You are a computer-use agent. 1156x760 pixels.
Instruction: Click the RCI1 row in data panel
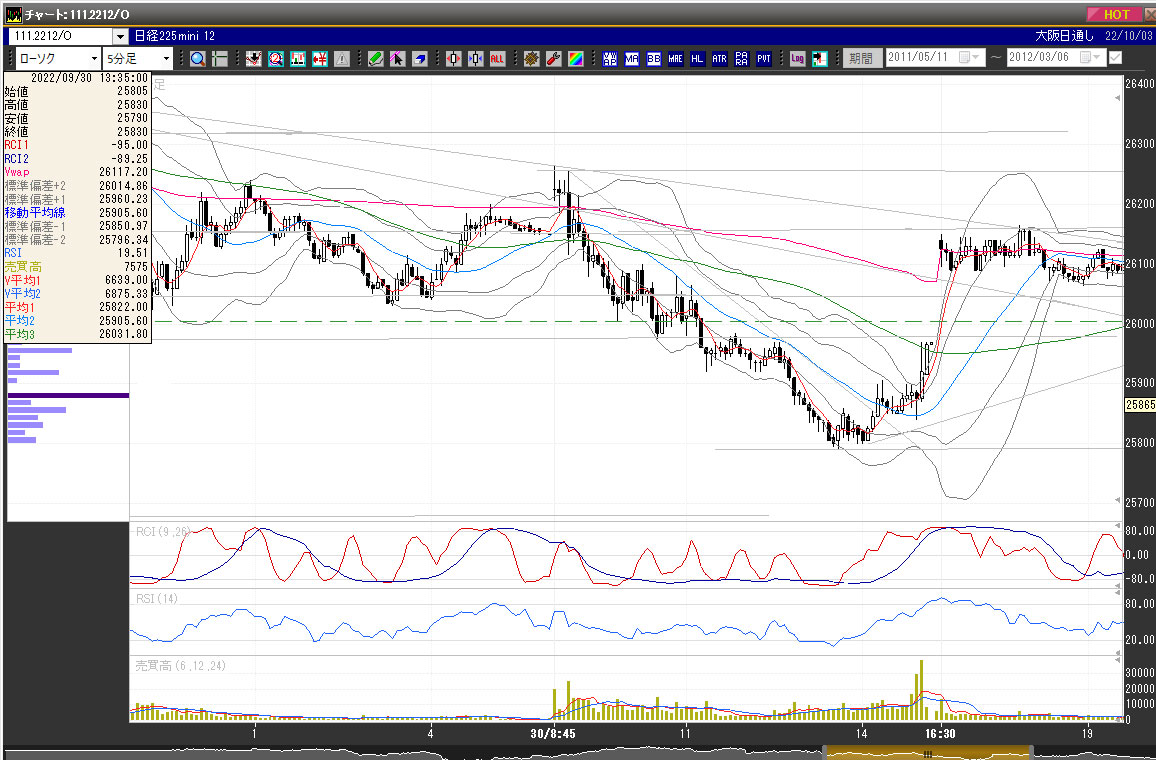[x=77, y=144]
